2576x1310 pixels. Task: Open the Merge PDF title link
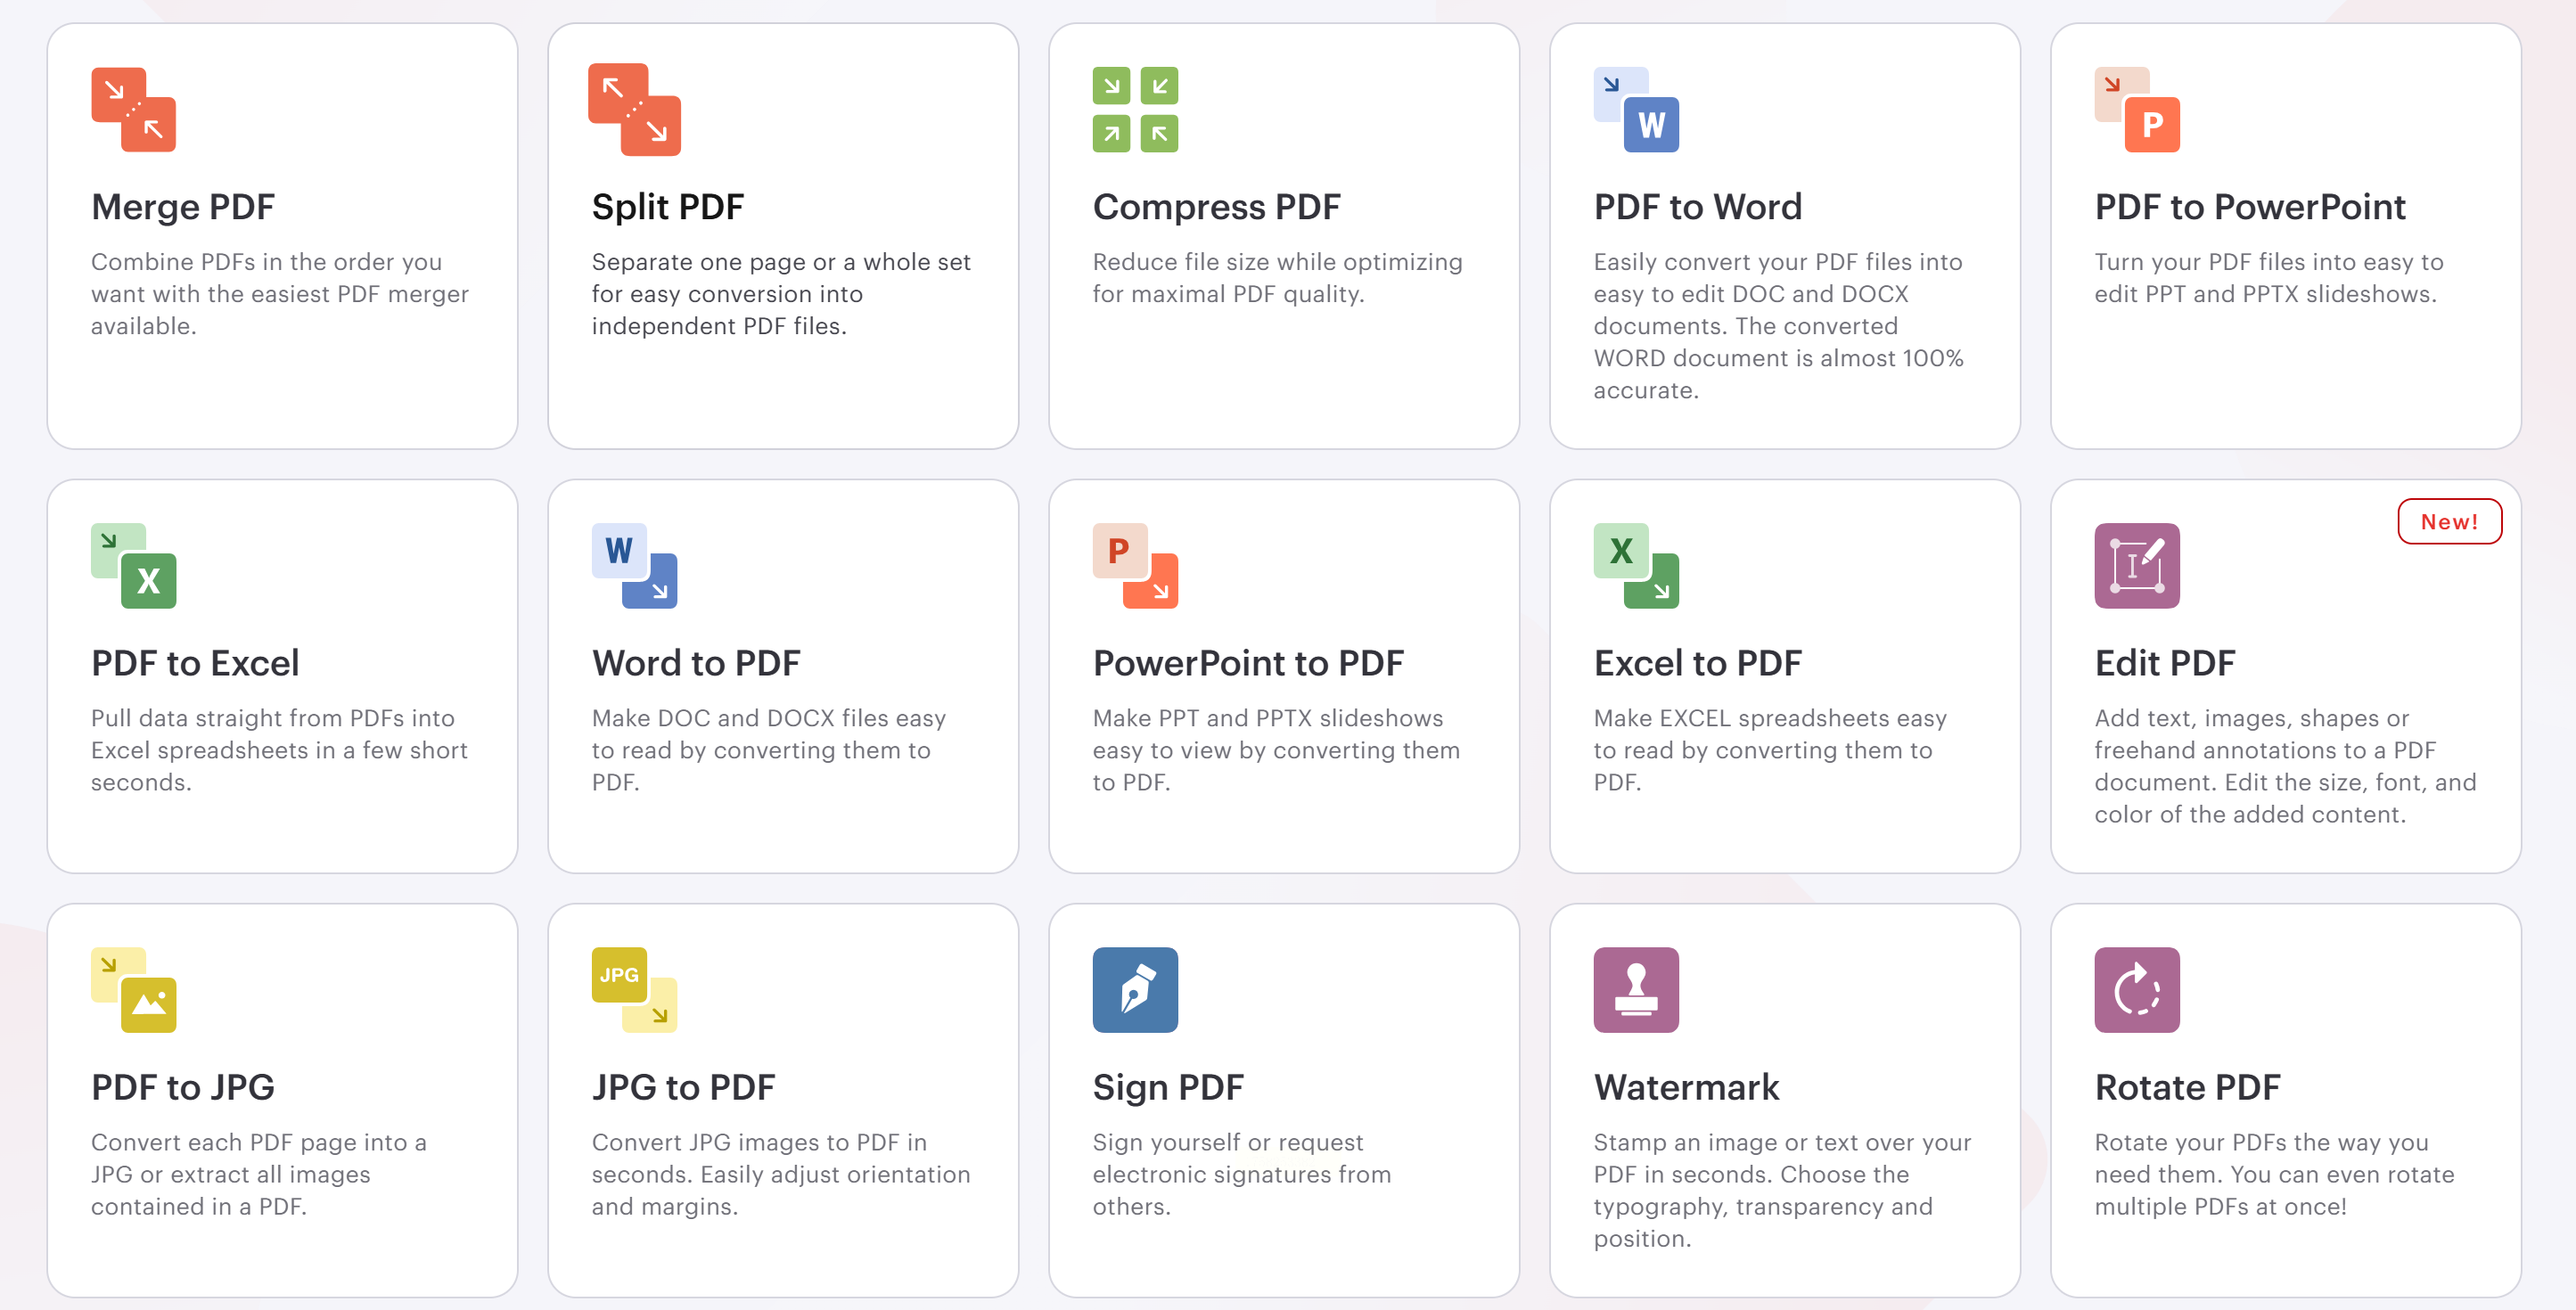pyautogui.click(x=183, y=207)
